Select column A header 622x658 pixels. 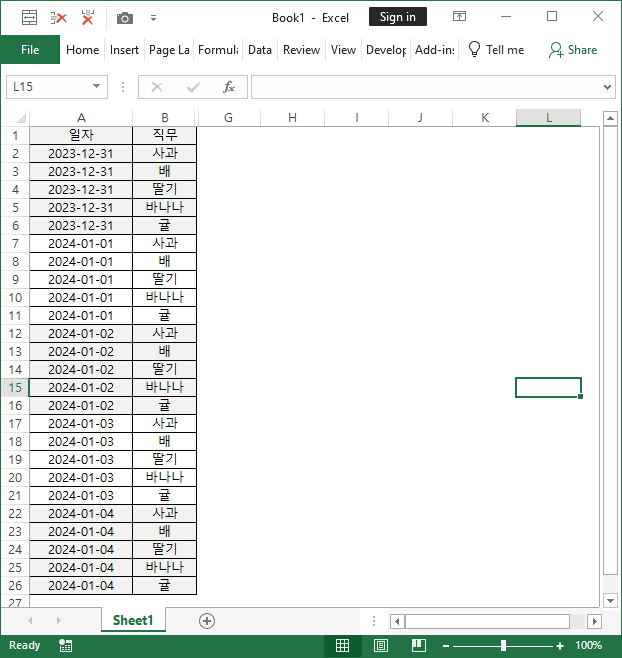pos(81,118)
